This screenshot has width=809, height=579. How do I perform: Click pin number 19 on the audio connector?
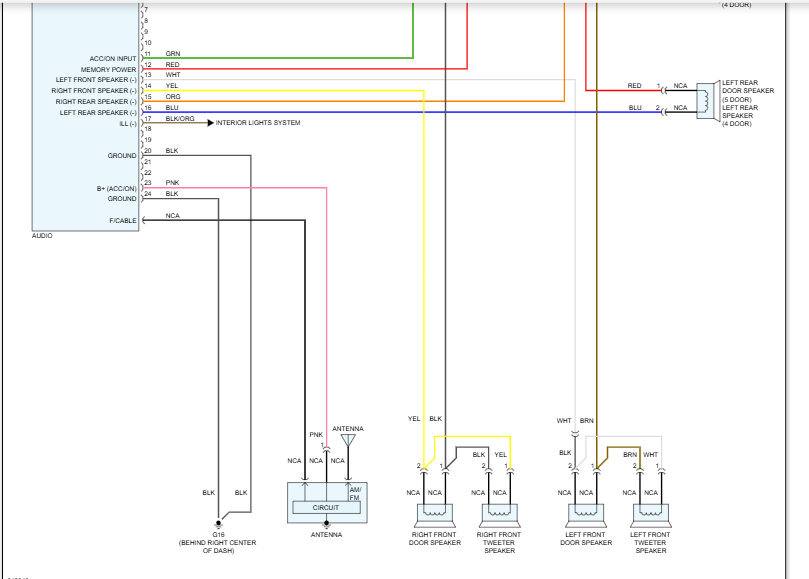[x=148, y=140]
